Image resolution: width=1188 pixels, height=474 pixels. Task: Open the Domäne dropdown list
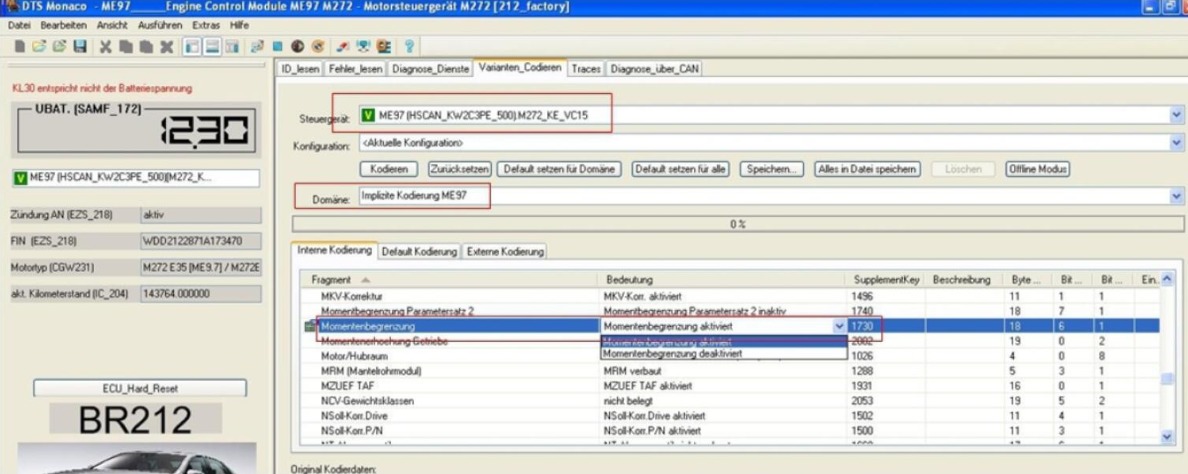click(1175, 197)
